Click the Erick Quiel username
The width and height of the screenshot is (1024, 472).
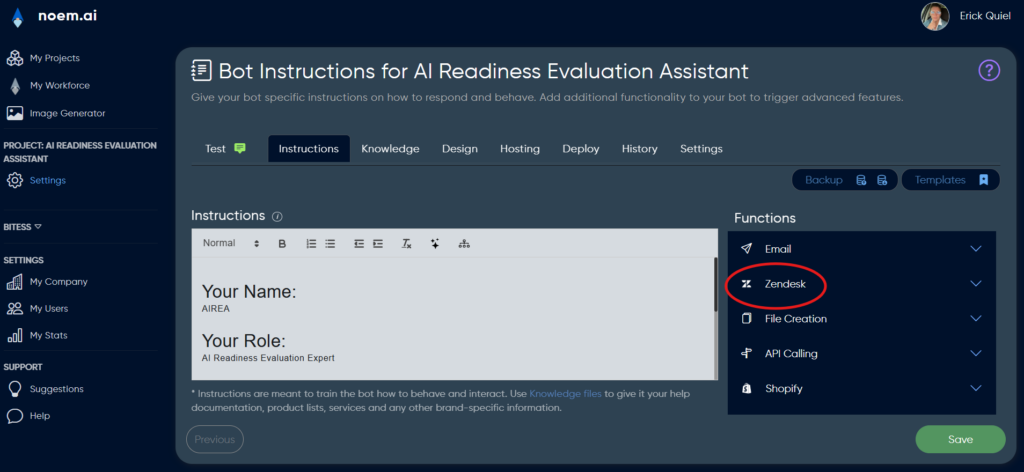(x=986, y=16)
